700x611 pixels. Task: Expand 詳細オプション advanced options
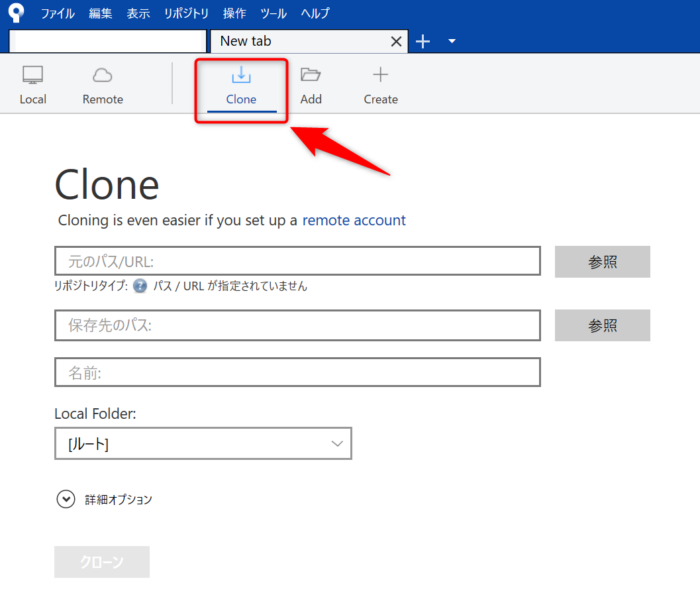click(66, 499)
